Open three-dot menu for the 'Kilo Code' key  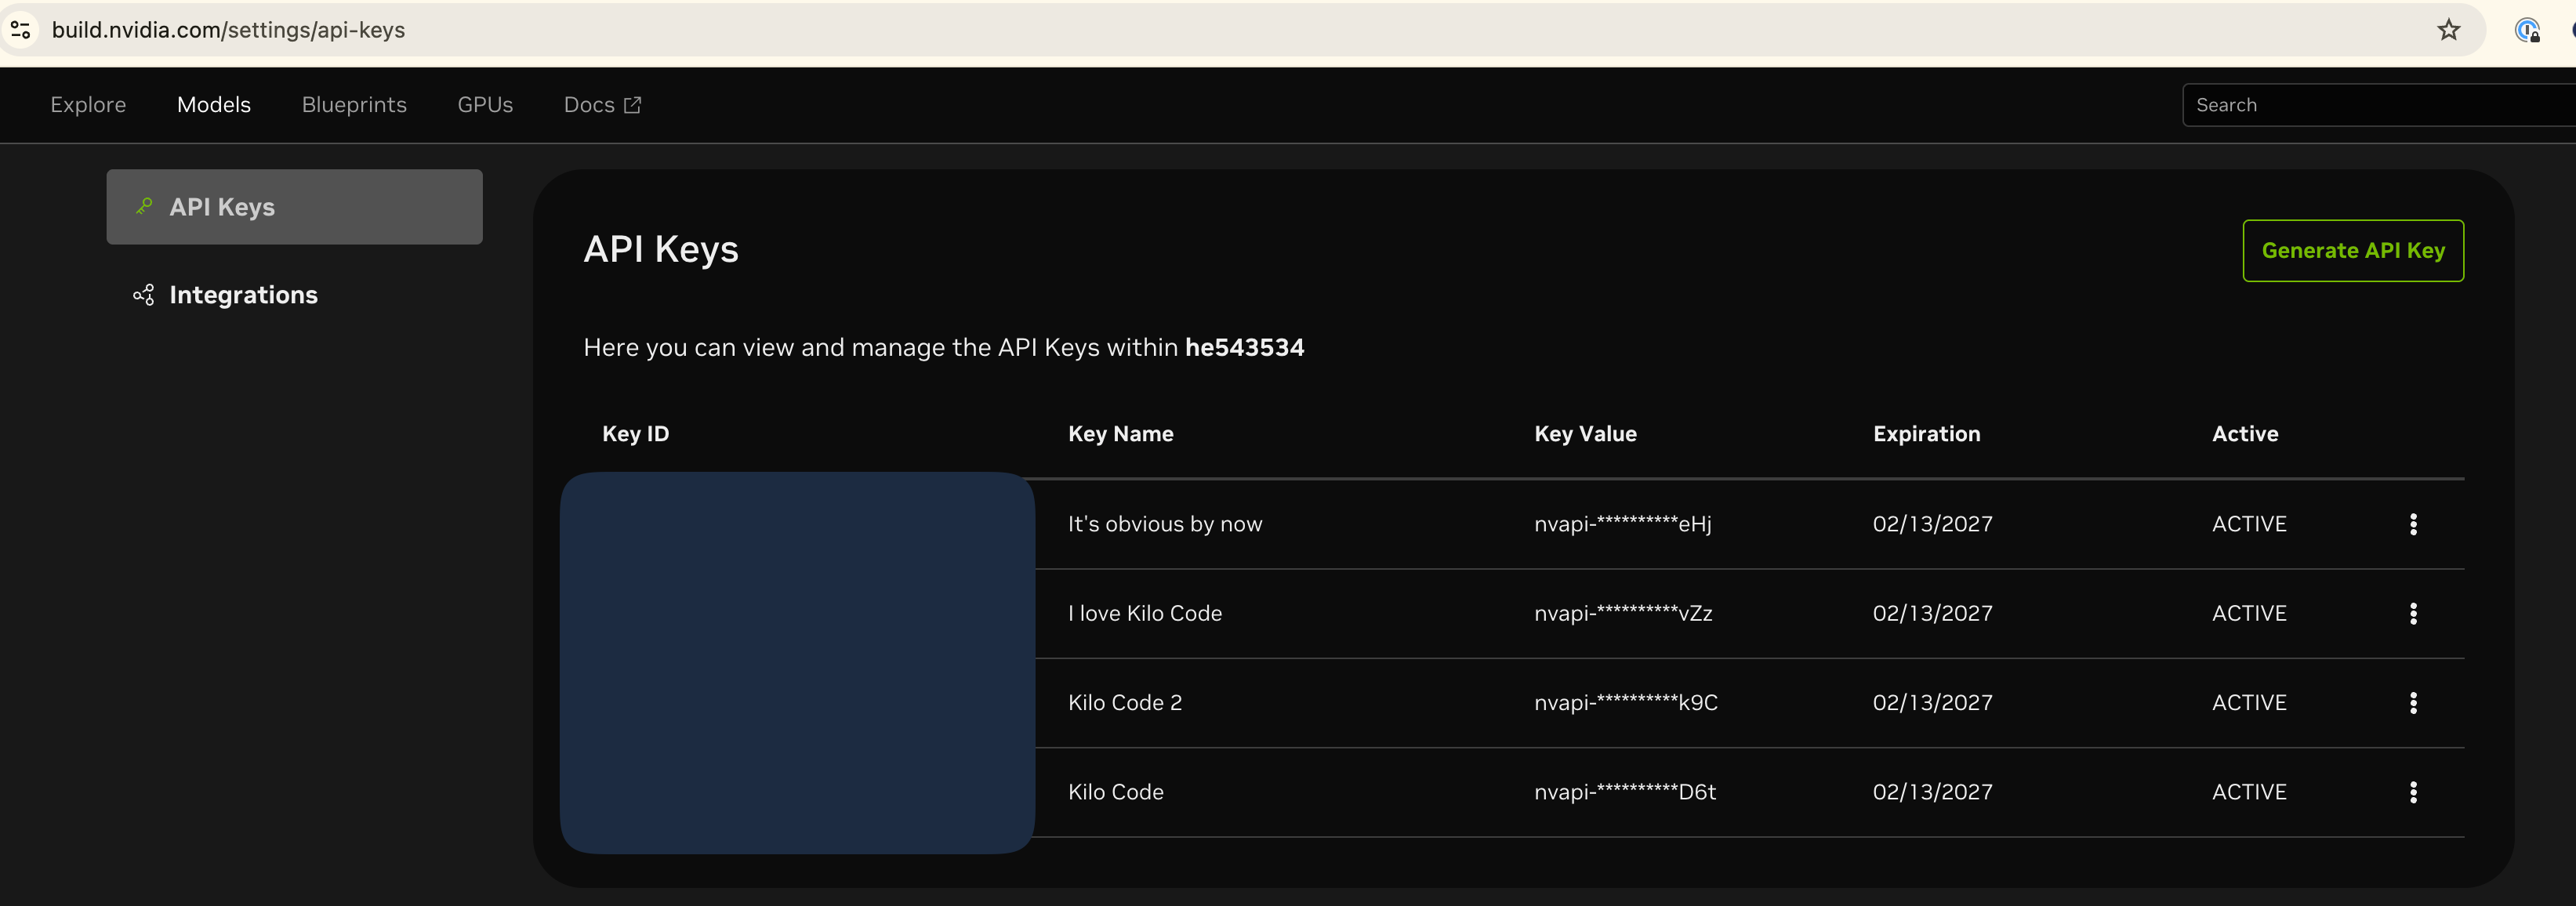pyautogui.click(x=2412, y=792)
